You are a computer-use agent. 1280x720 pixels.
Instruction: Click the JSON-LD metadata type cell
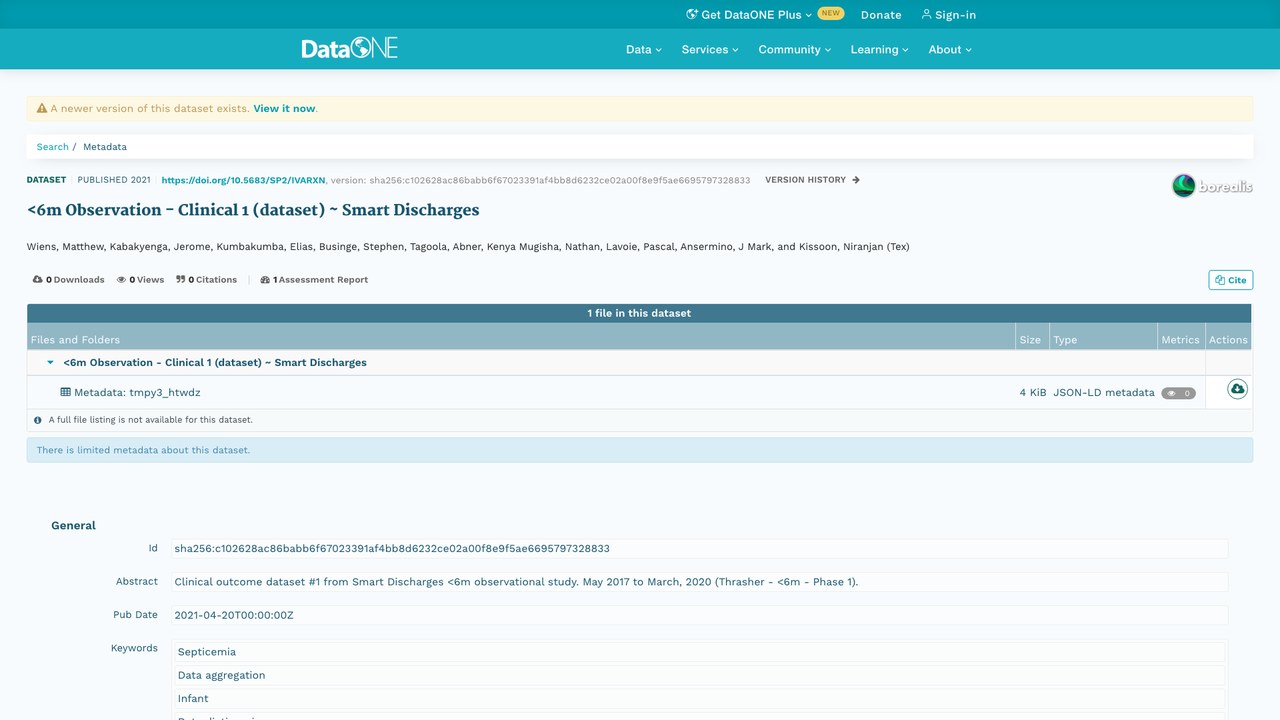tap(1104, 393)
